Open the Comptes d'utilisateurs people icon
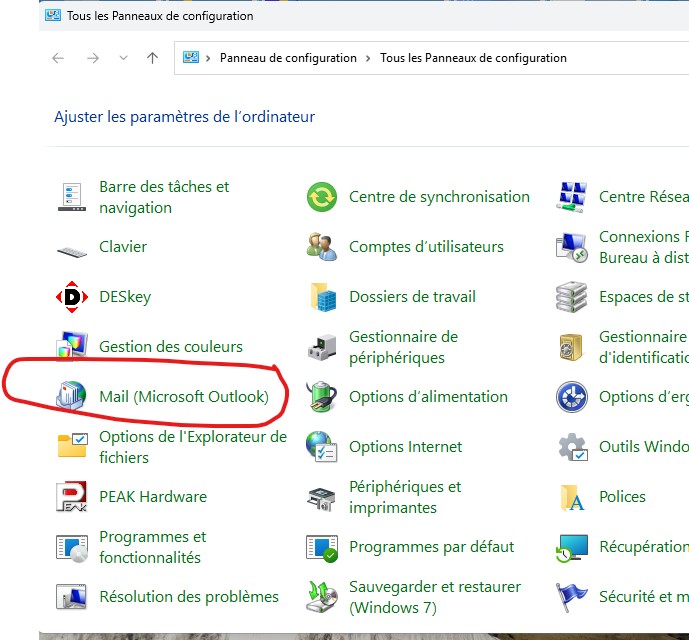This screenshot has height=640, width=689. 322,247
